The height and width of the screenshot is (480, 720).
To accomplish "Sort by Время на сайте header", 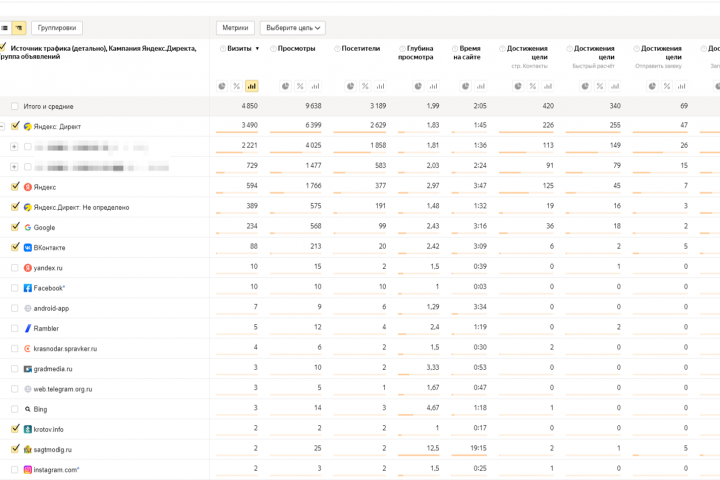I will click(471, 52).
